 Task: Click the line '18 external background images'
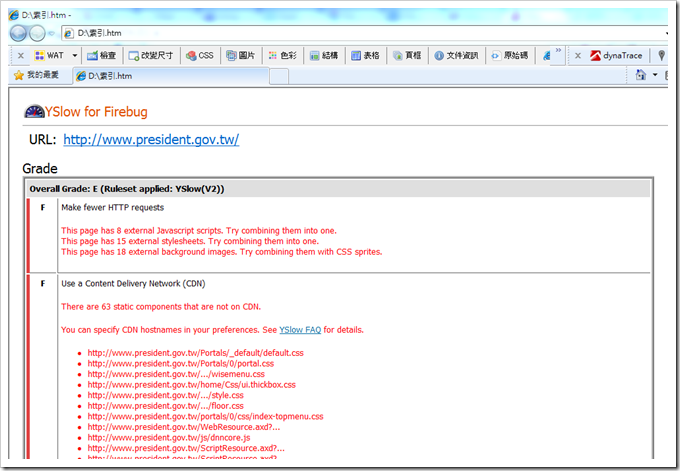pyautogui.click(x=222, y=252)
